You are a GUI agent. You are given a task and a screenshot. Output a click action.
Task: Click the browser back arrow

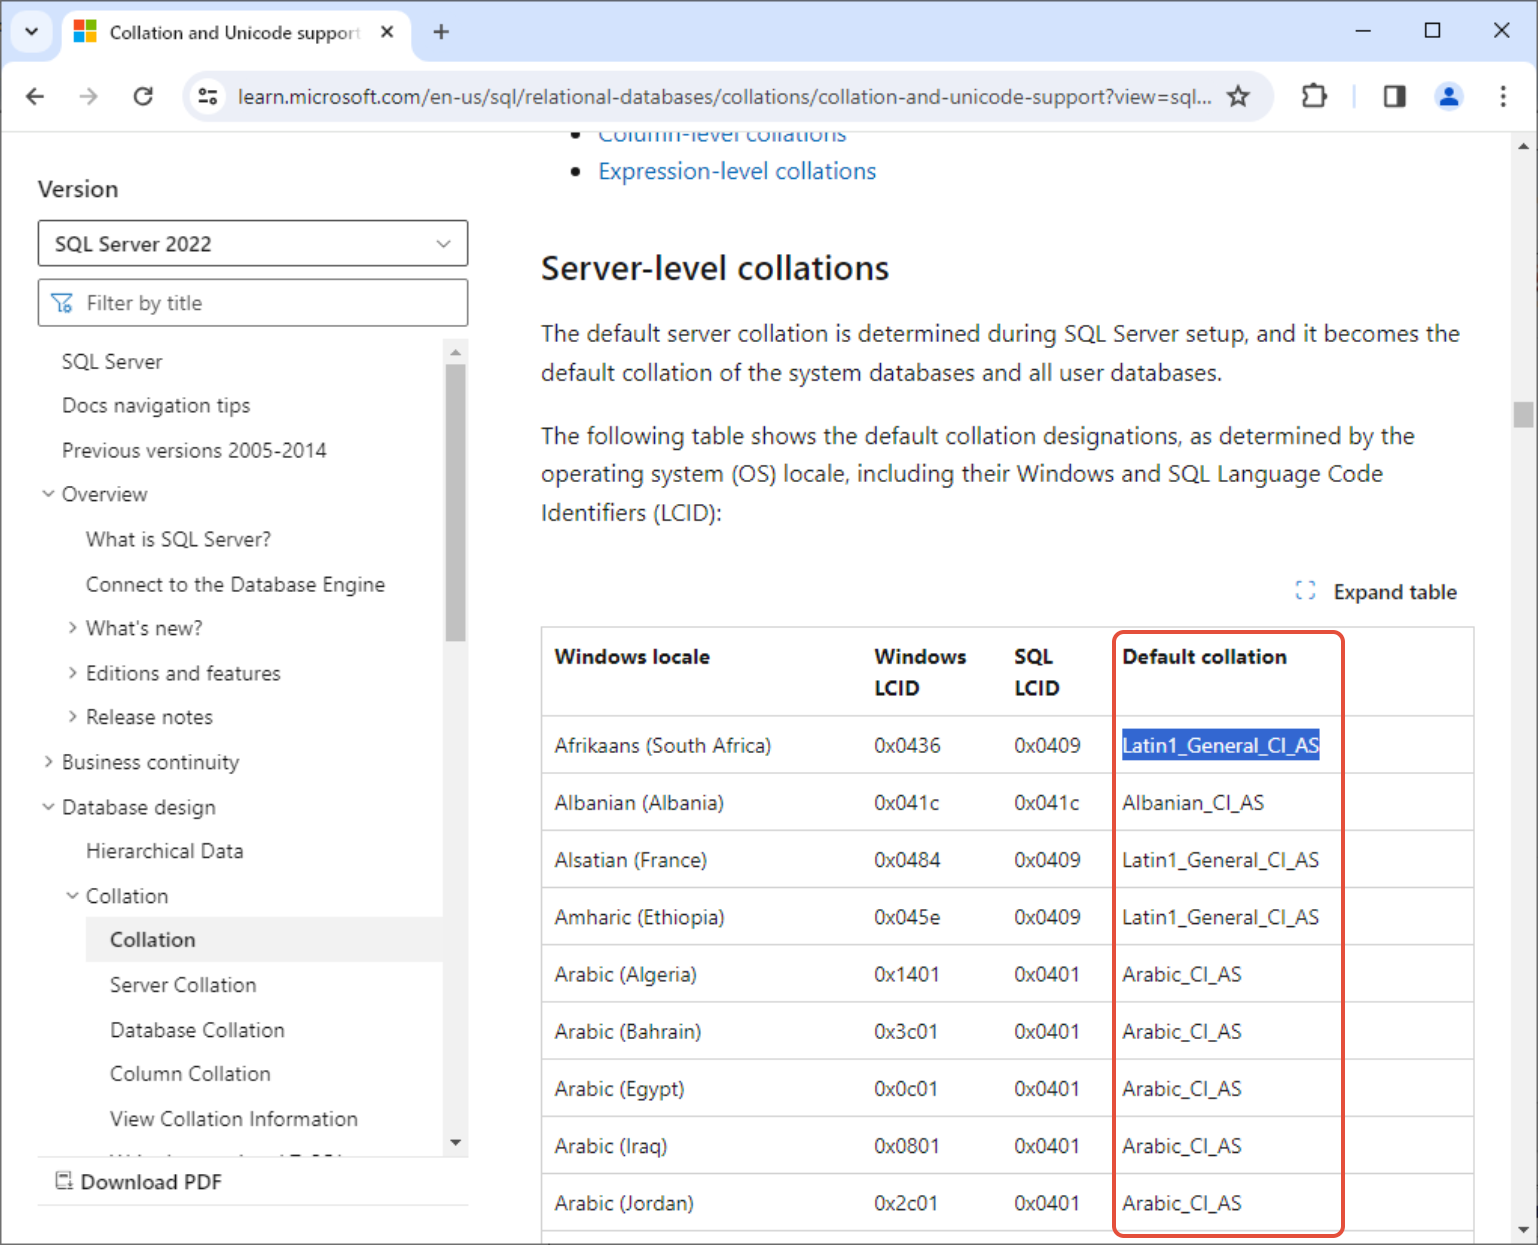click(35, 96)
